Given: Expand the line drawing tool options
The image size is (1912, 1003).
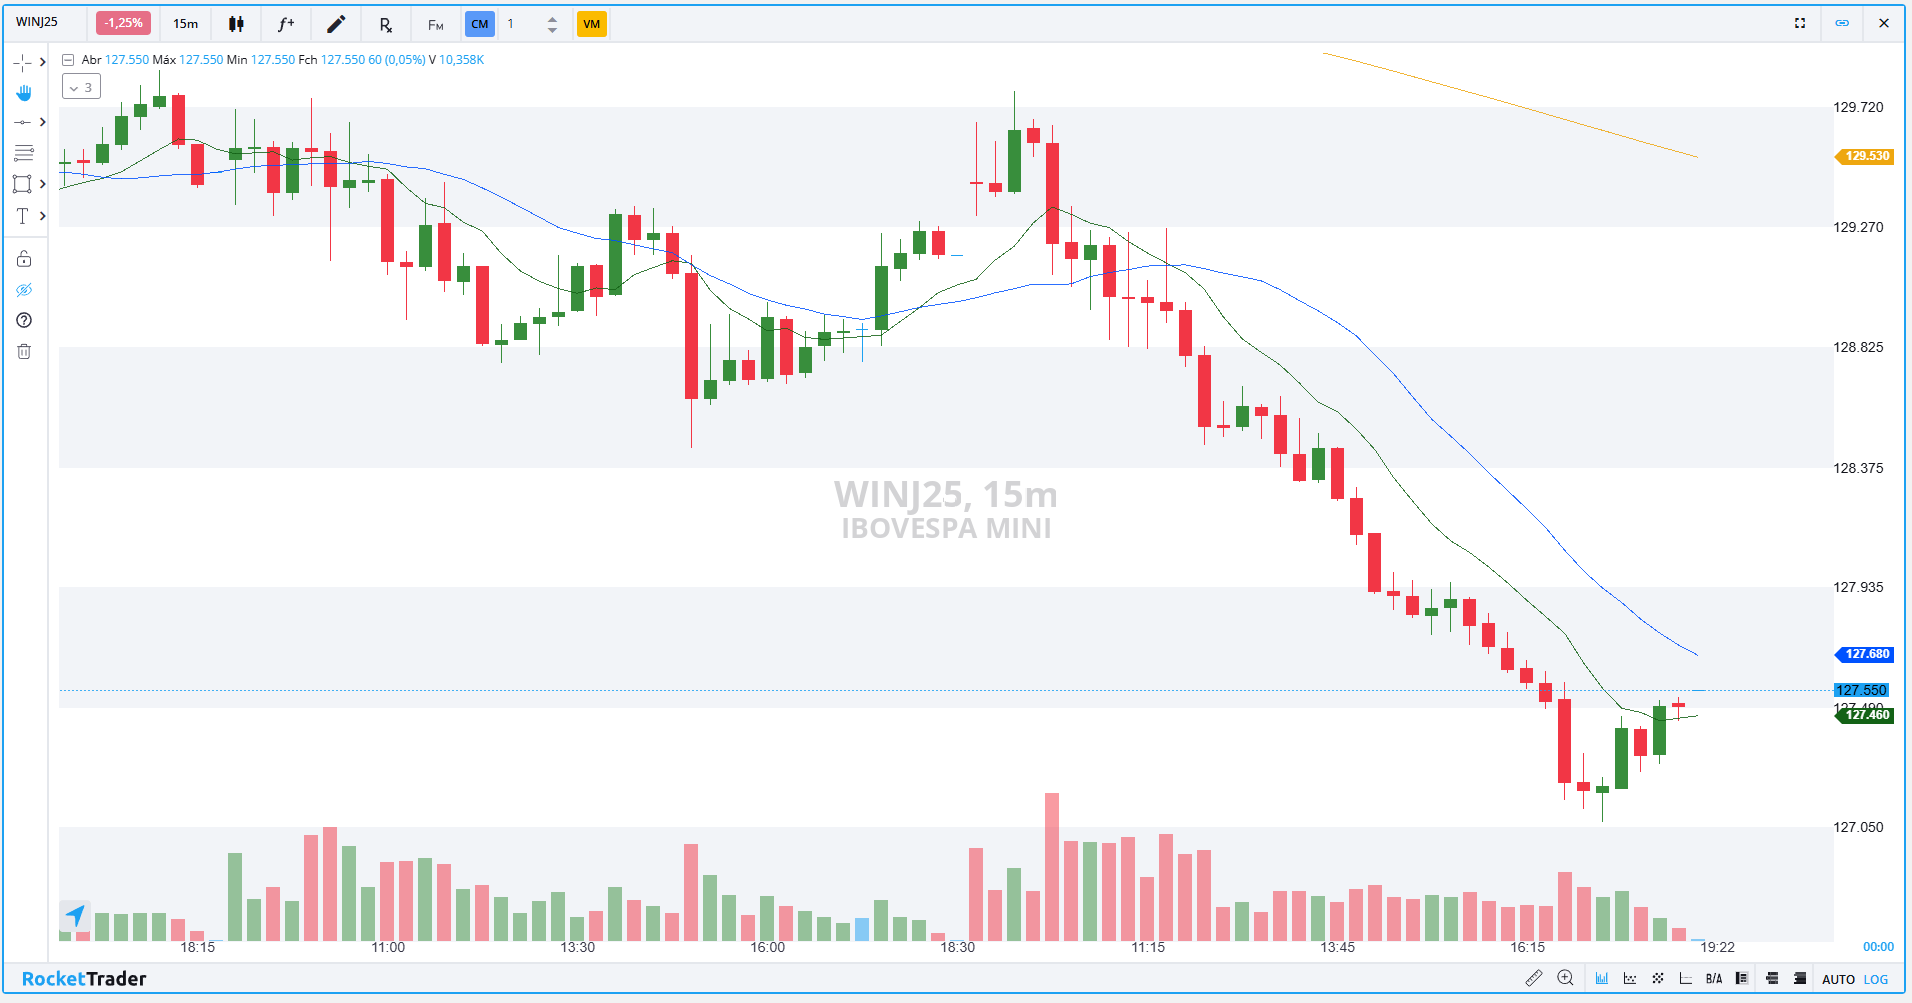Looking at the screenshot, I should (42, 122).
